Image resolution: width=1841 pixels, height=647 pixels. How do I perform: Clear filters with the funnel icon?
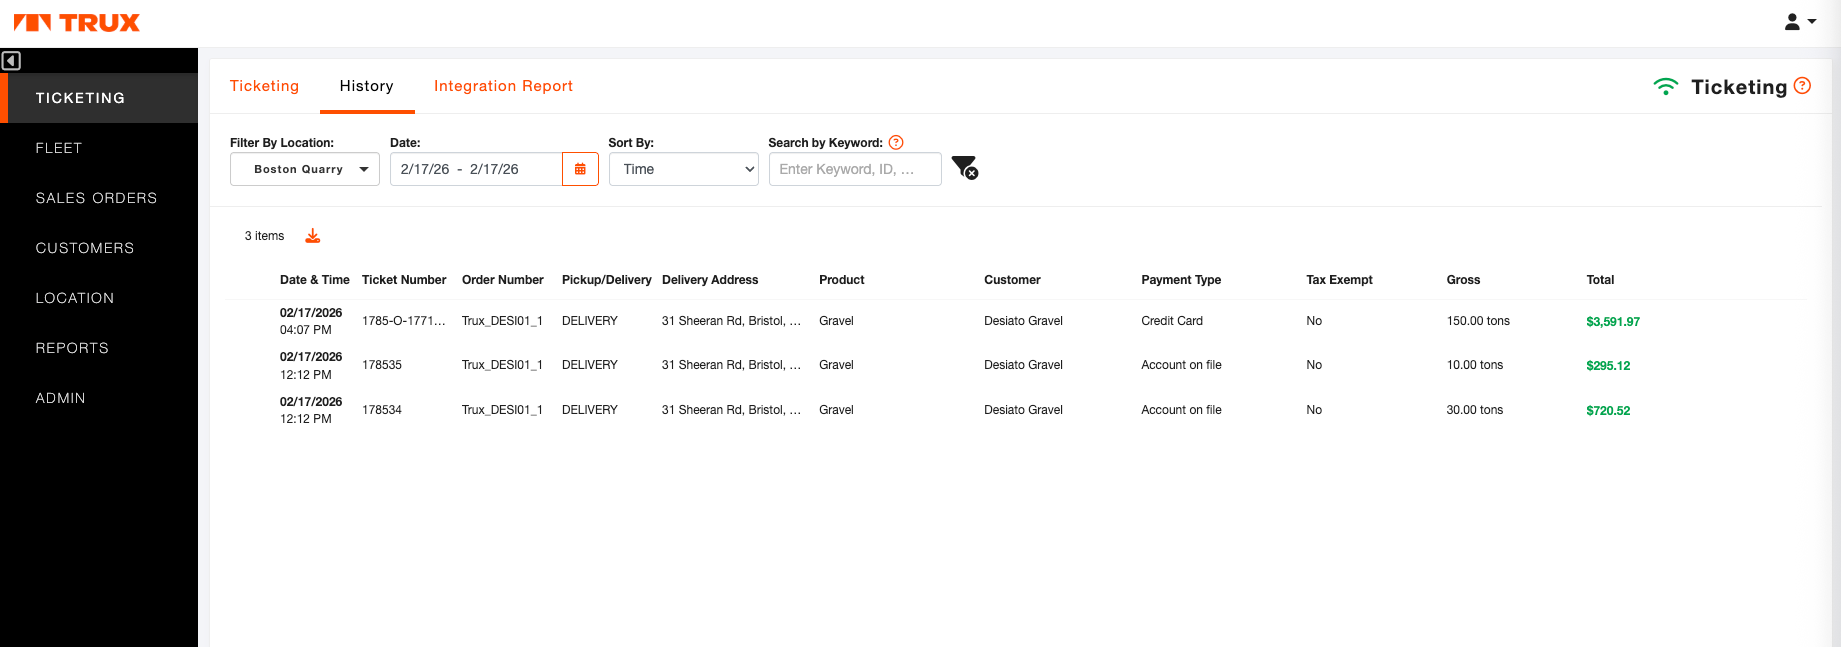964,168
